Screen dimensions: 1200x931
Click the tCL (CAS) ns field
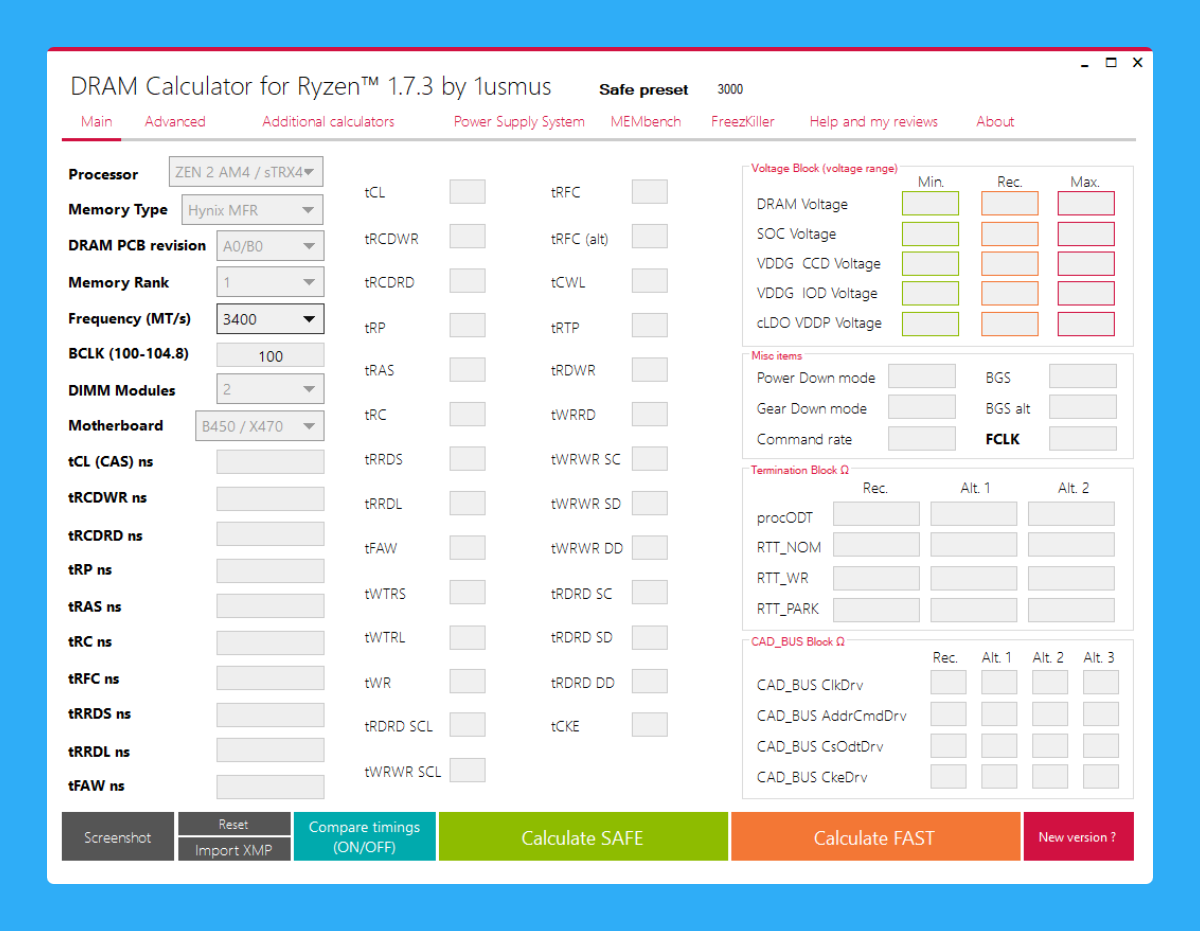pos(270,461)
